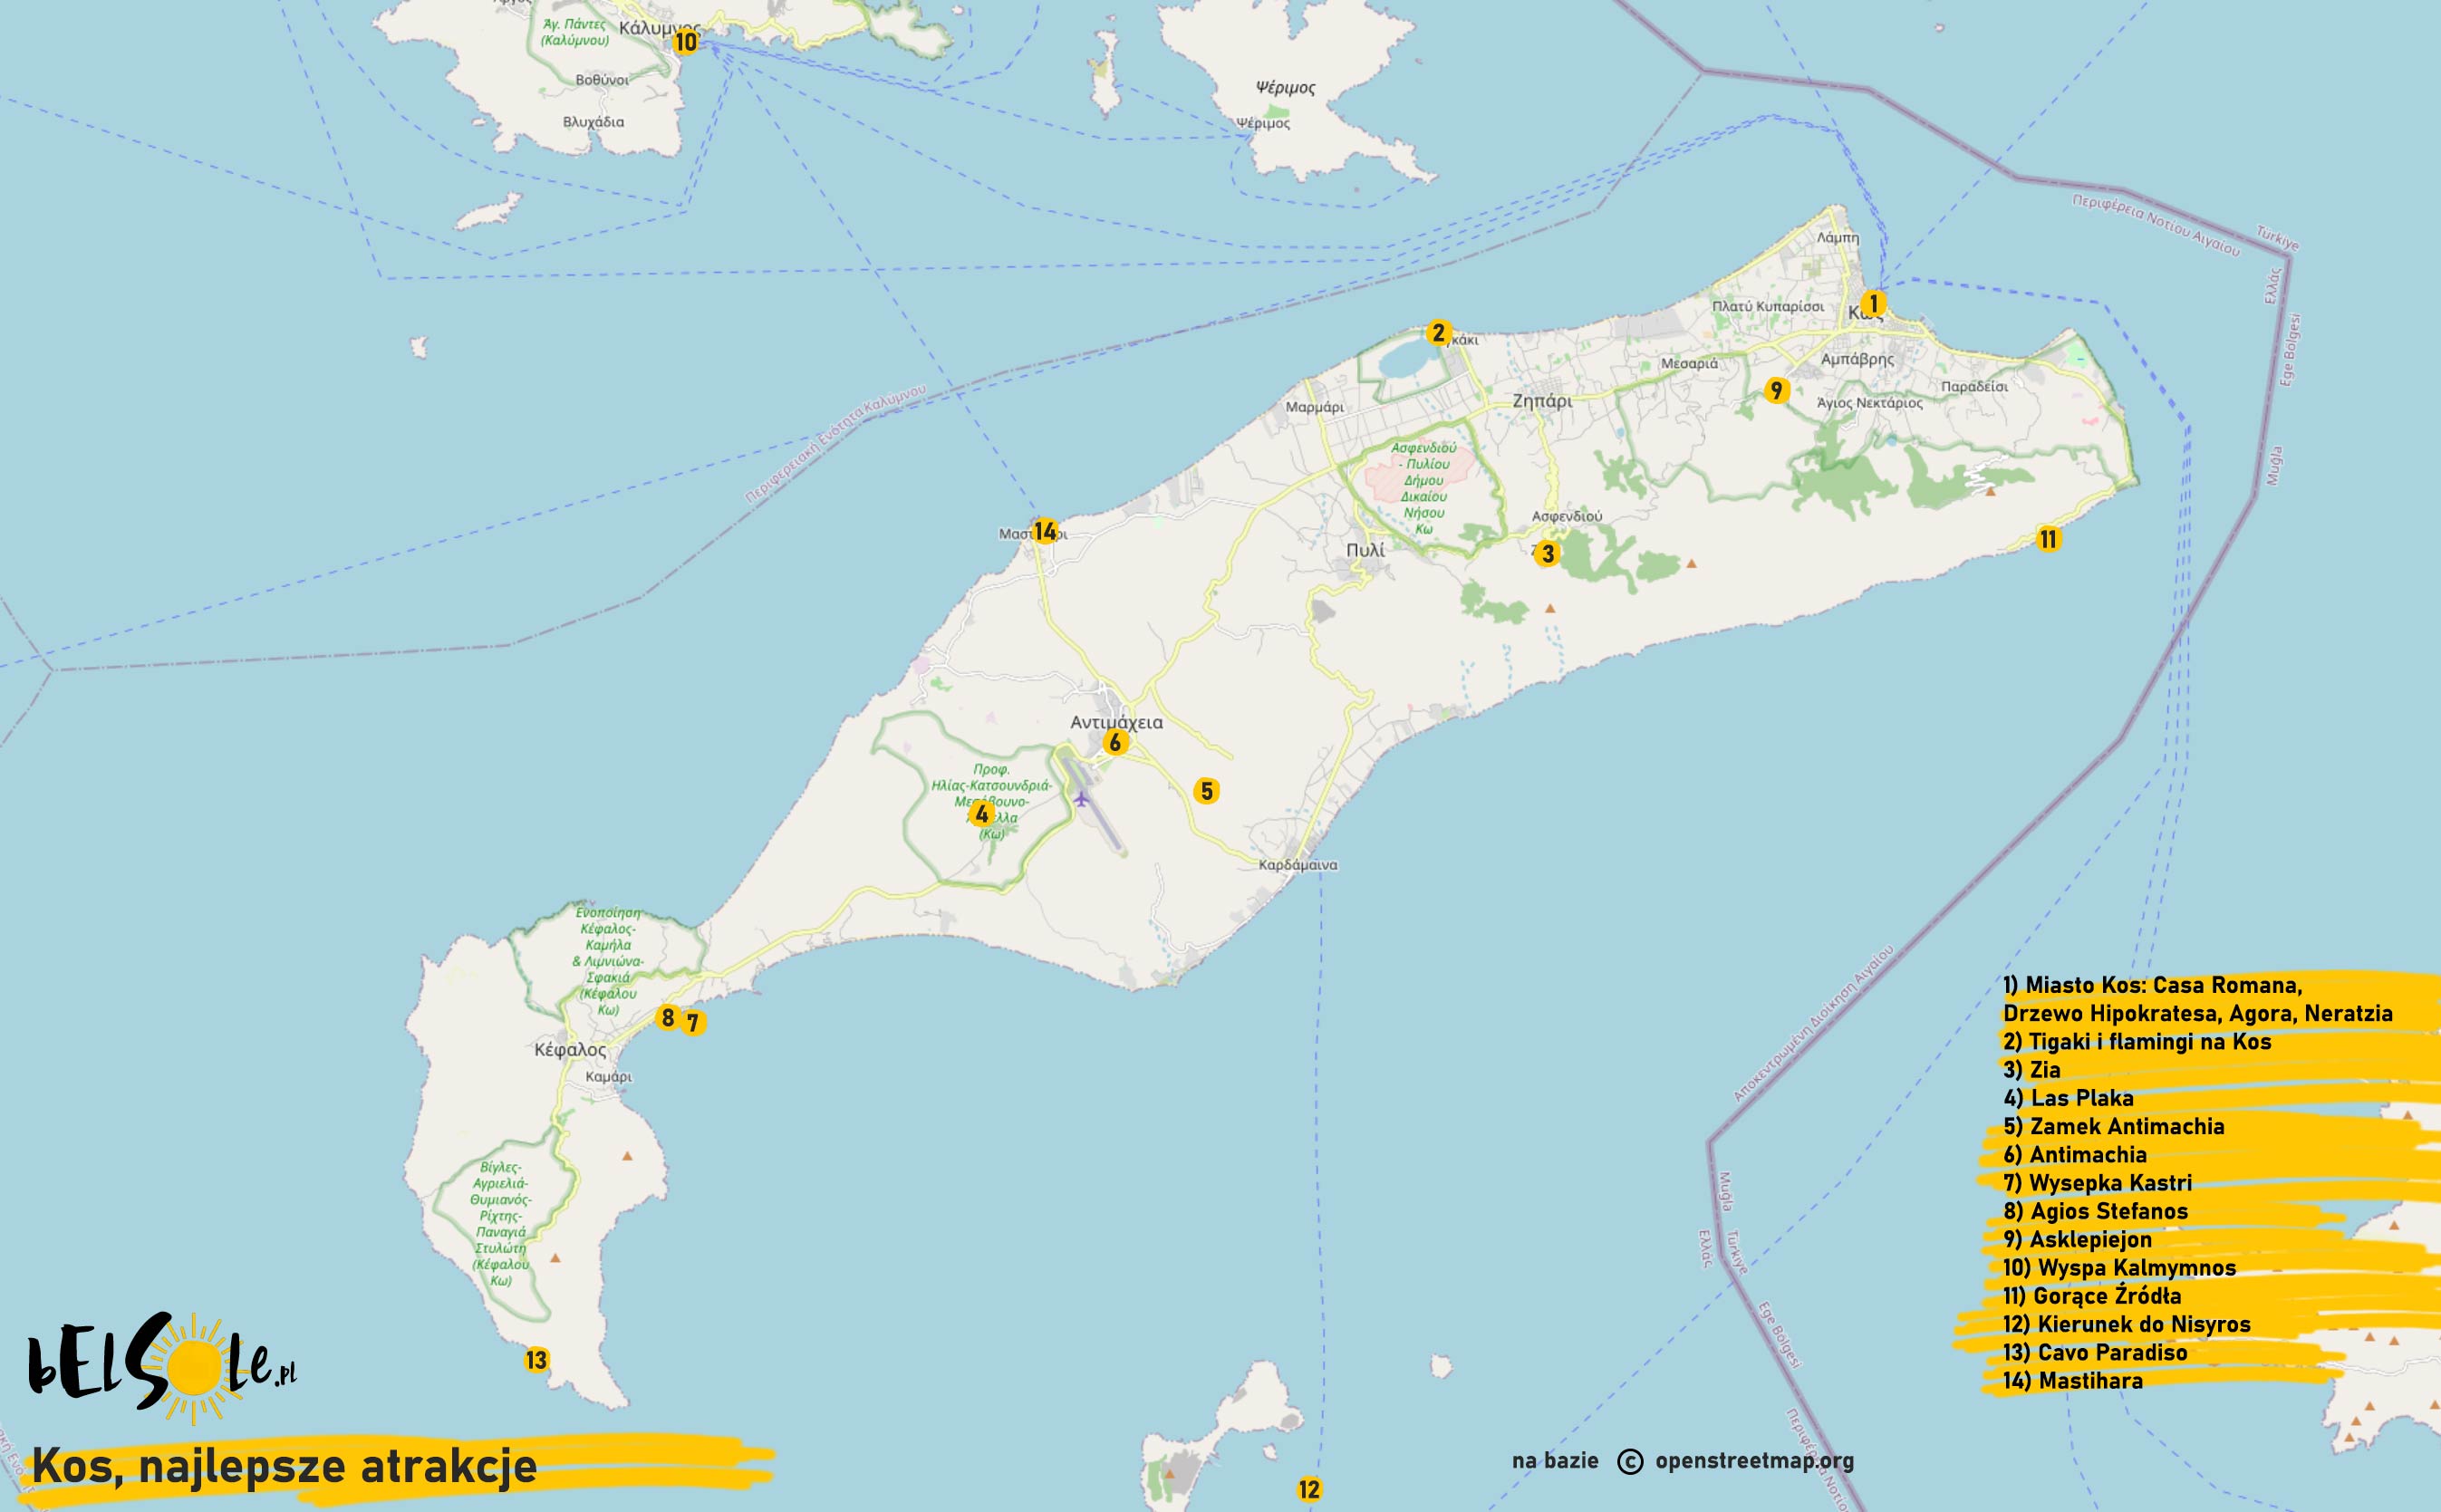2441x1512 pixels.
Task: Click the purple airport plane icon
Action: (1081, 798)
